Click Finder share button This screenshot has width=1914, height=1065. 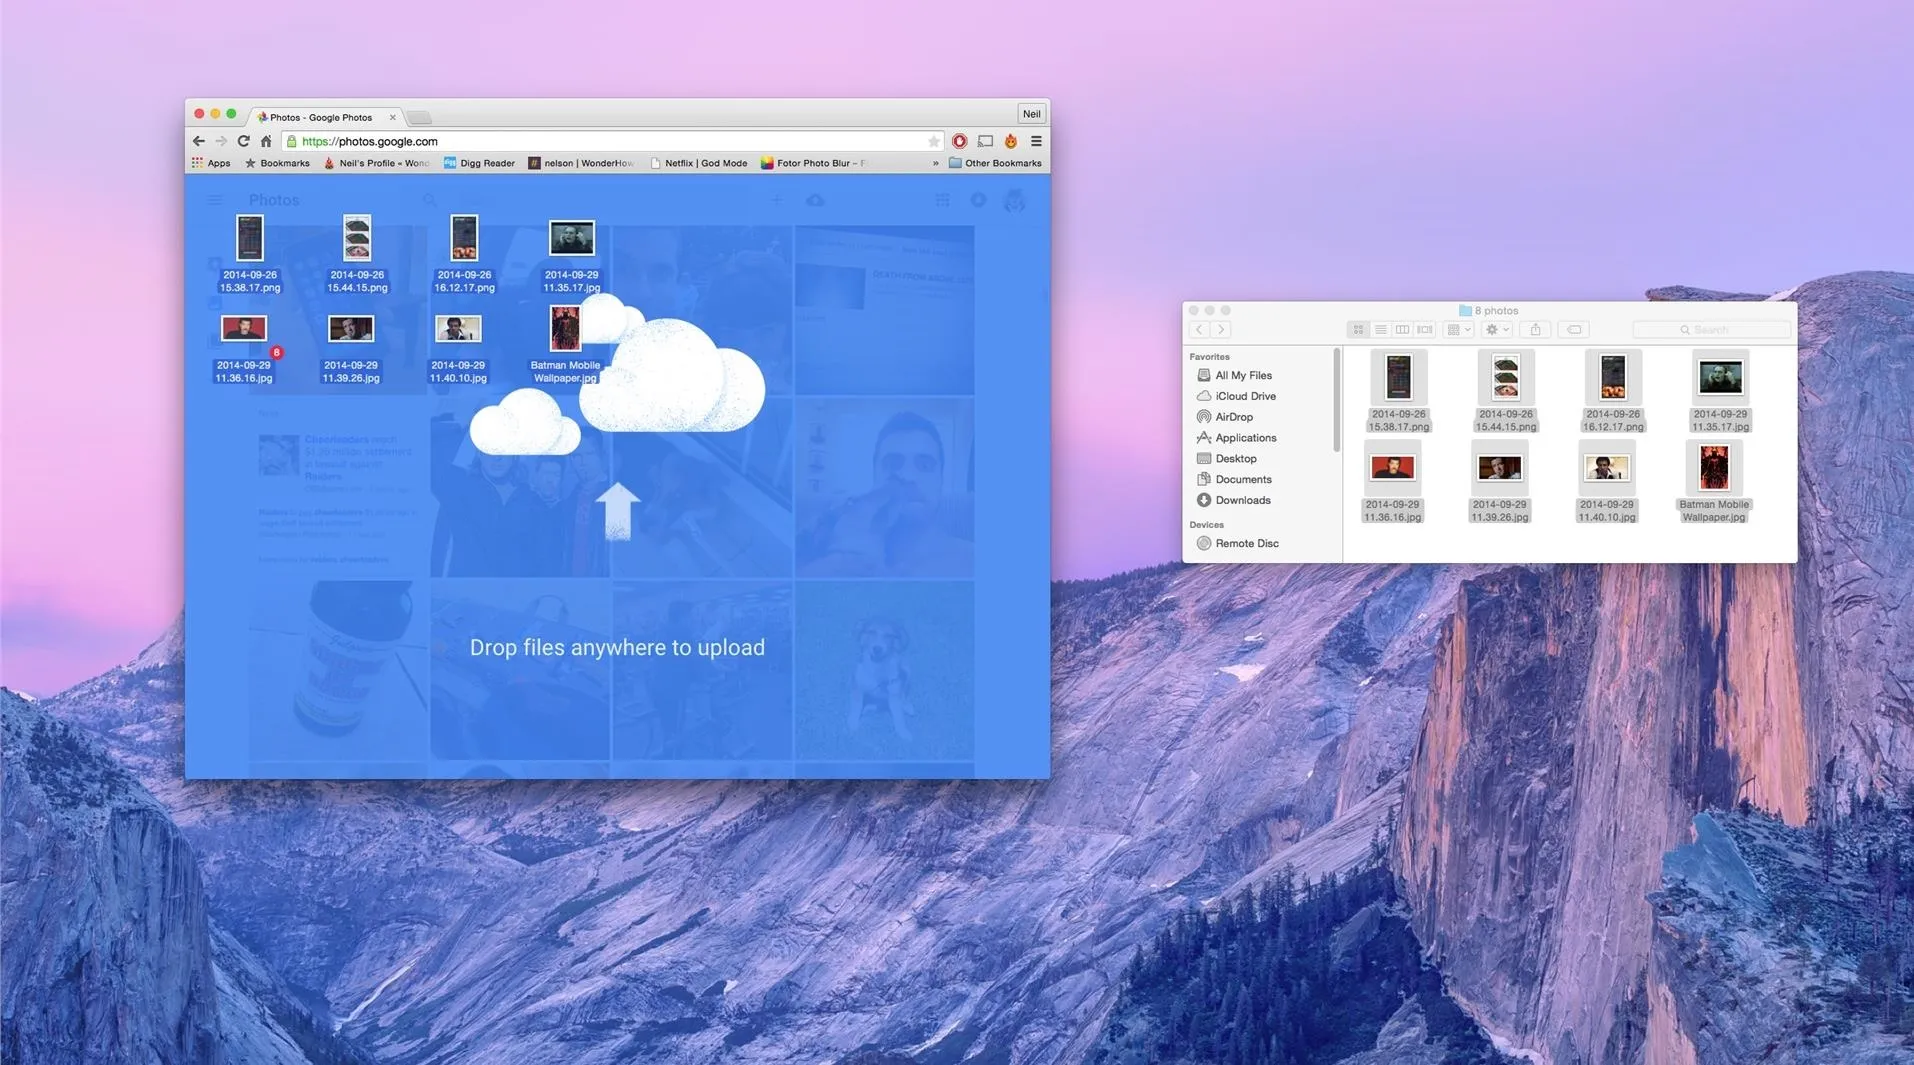pos(1535,329)
